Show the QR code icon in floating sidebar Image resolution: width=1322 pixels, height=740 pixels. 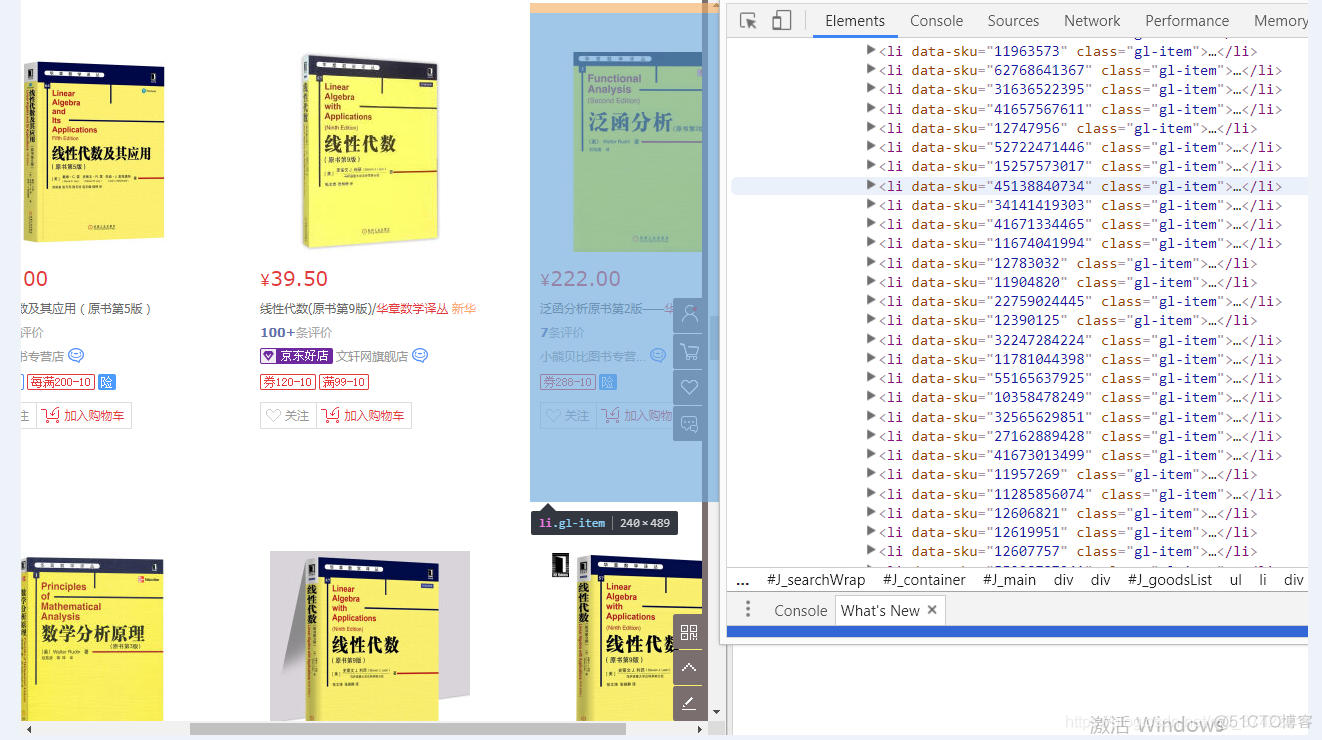click(x=689, y=632)
